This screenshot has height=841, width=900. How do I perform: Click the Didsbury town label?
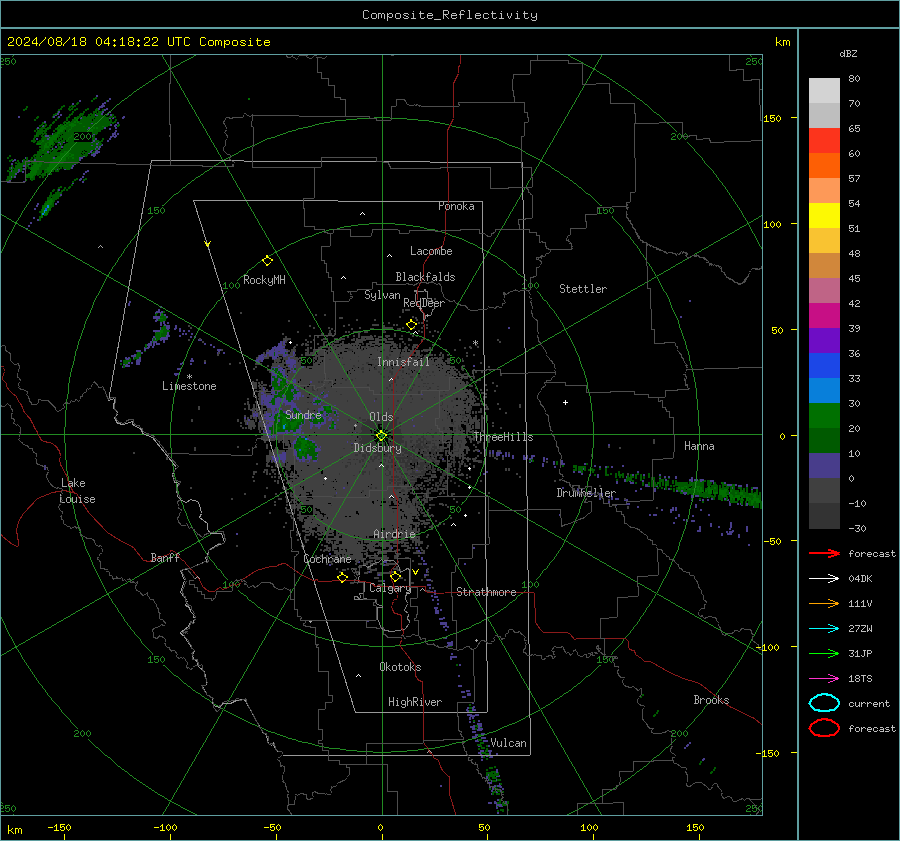click(378, 448)
